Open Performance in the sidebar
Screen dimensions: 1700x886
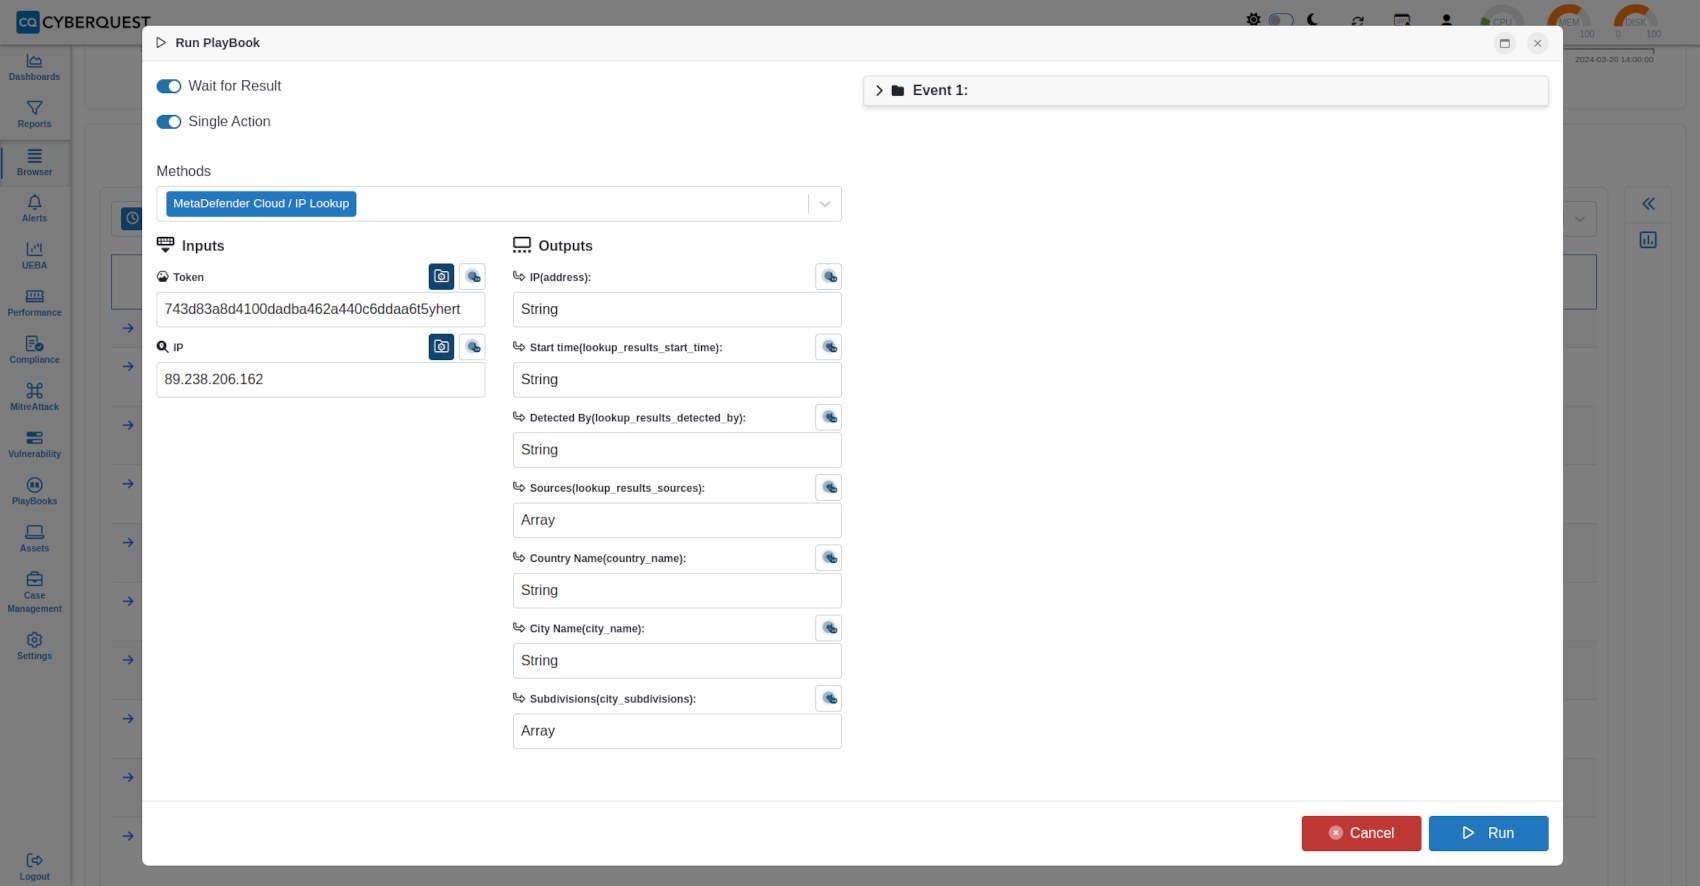(x=35, y=303)
